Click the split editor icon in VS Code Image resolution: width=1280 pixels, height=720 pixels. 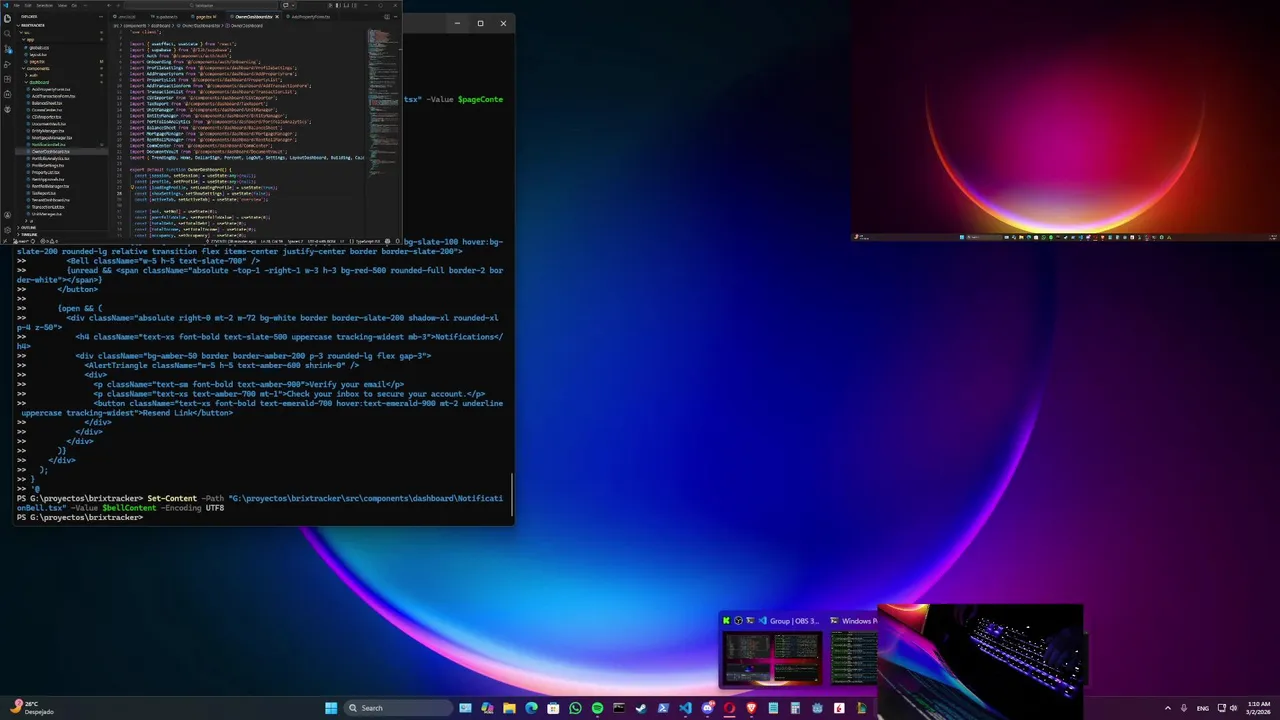tap(387, 17)
